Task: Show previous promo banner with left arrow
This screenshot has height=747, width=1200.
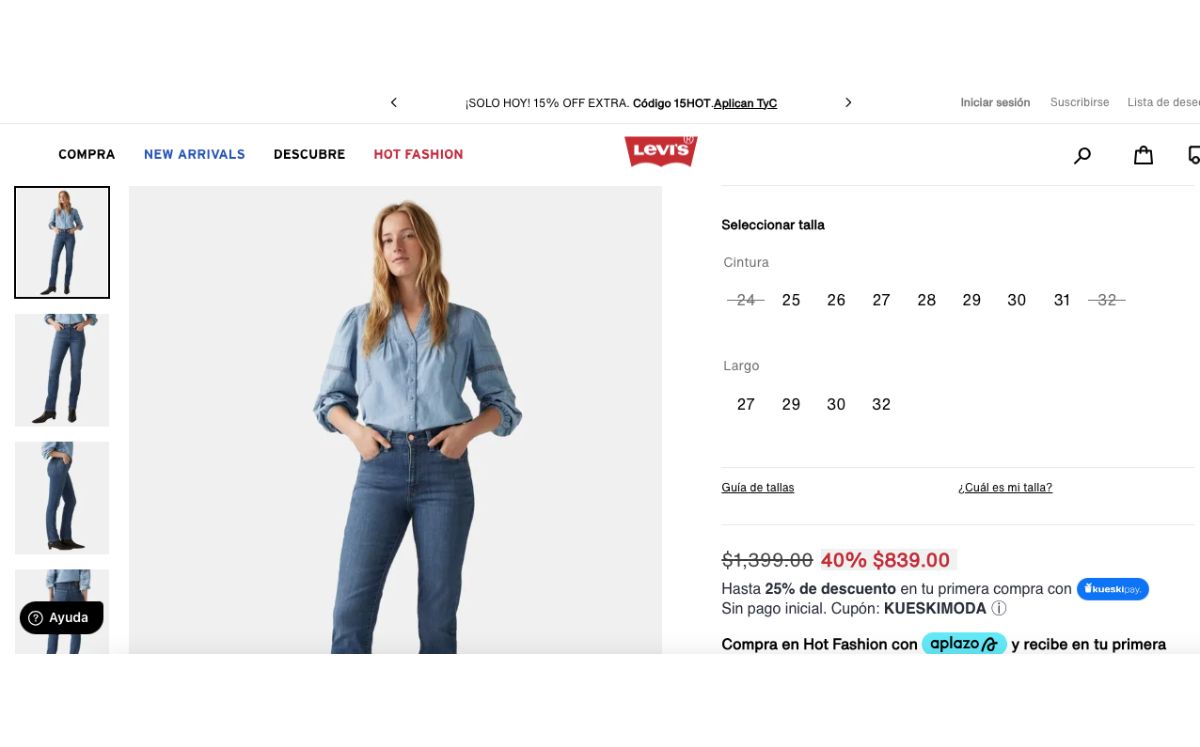Action: (394, 102)
